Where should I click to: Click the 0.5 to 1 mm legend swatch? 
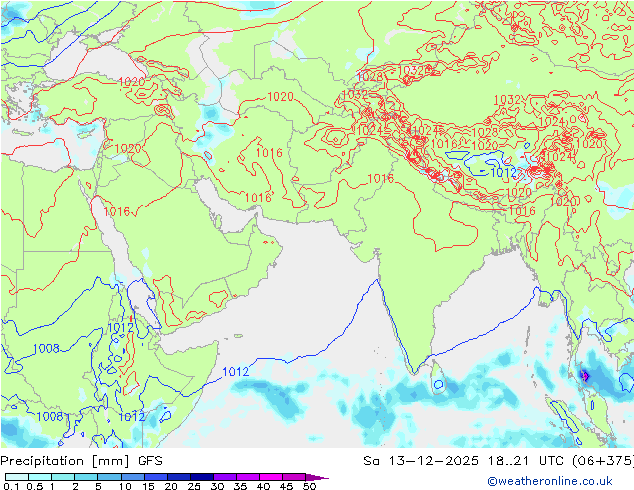40,477
